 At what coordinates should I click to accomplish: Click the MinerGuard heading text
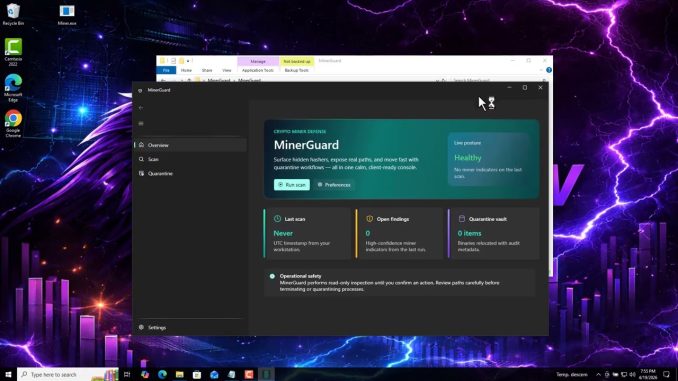coord(306,145)
